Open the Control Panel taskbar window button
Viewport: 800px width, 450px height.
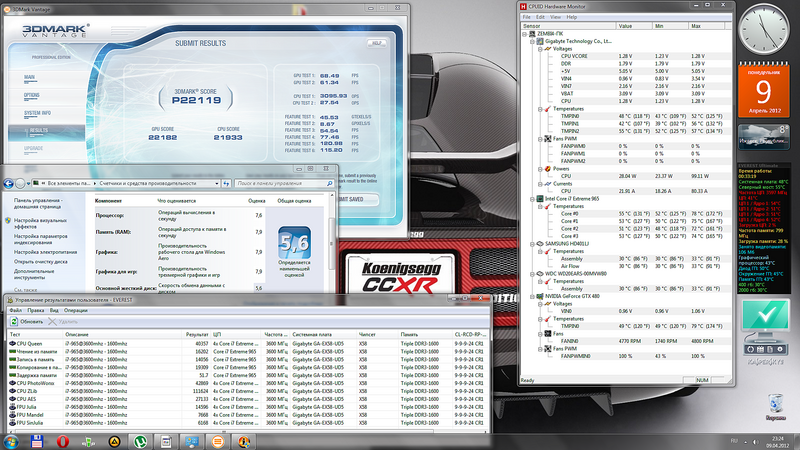click(192, 442)
